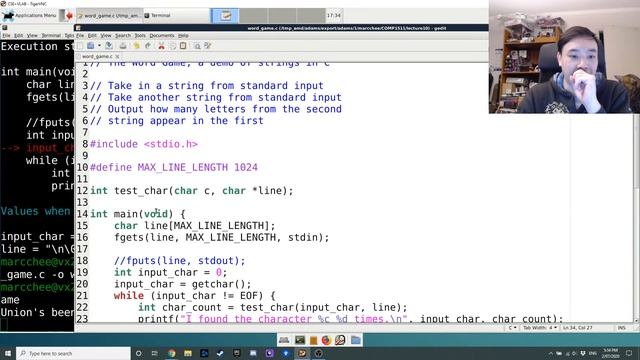Image resolution: width=640 pixels, height=360 pixels.
Task: Click the Redo icon in gedit toolbar
Action: (148, 46)
